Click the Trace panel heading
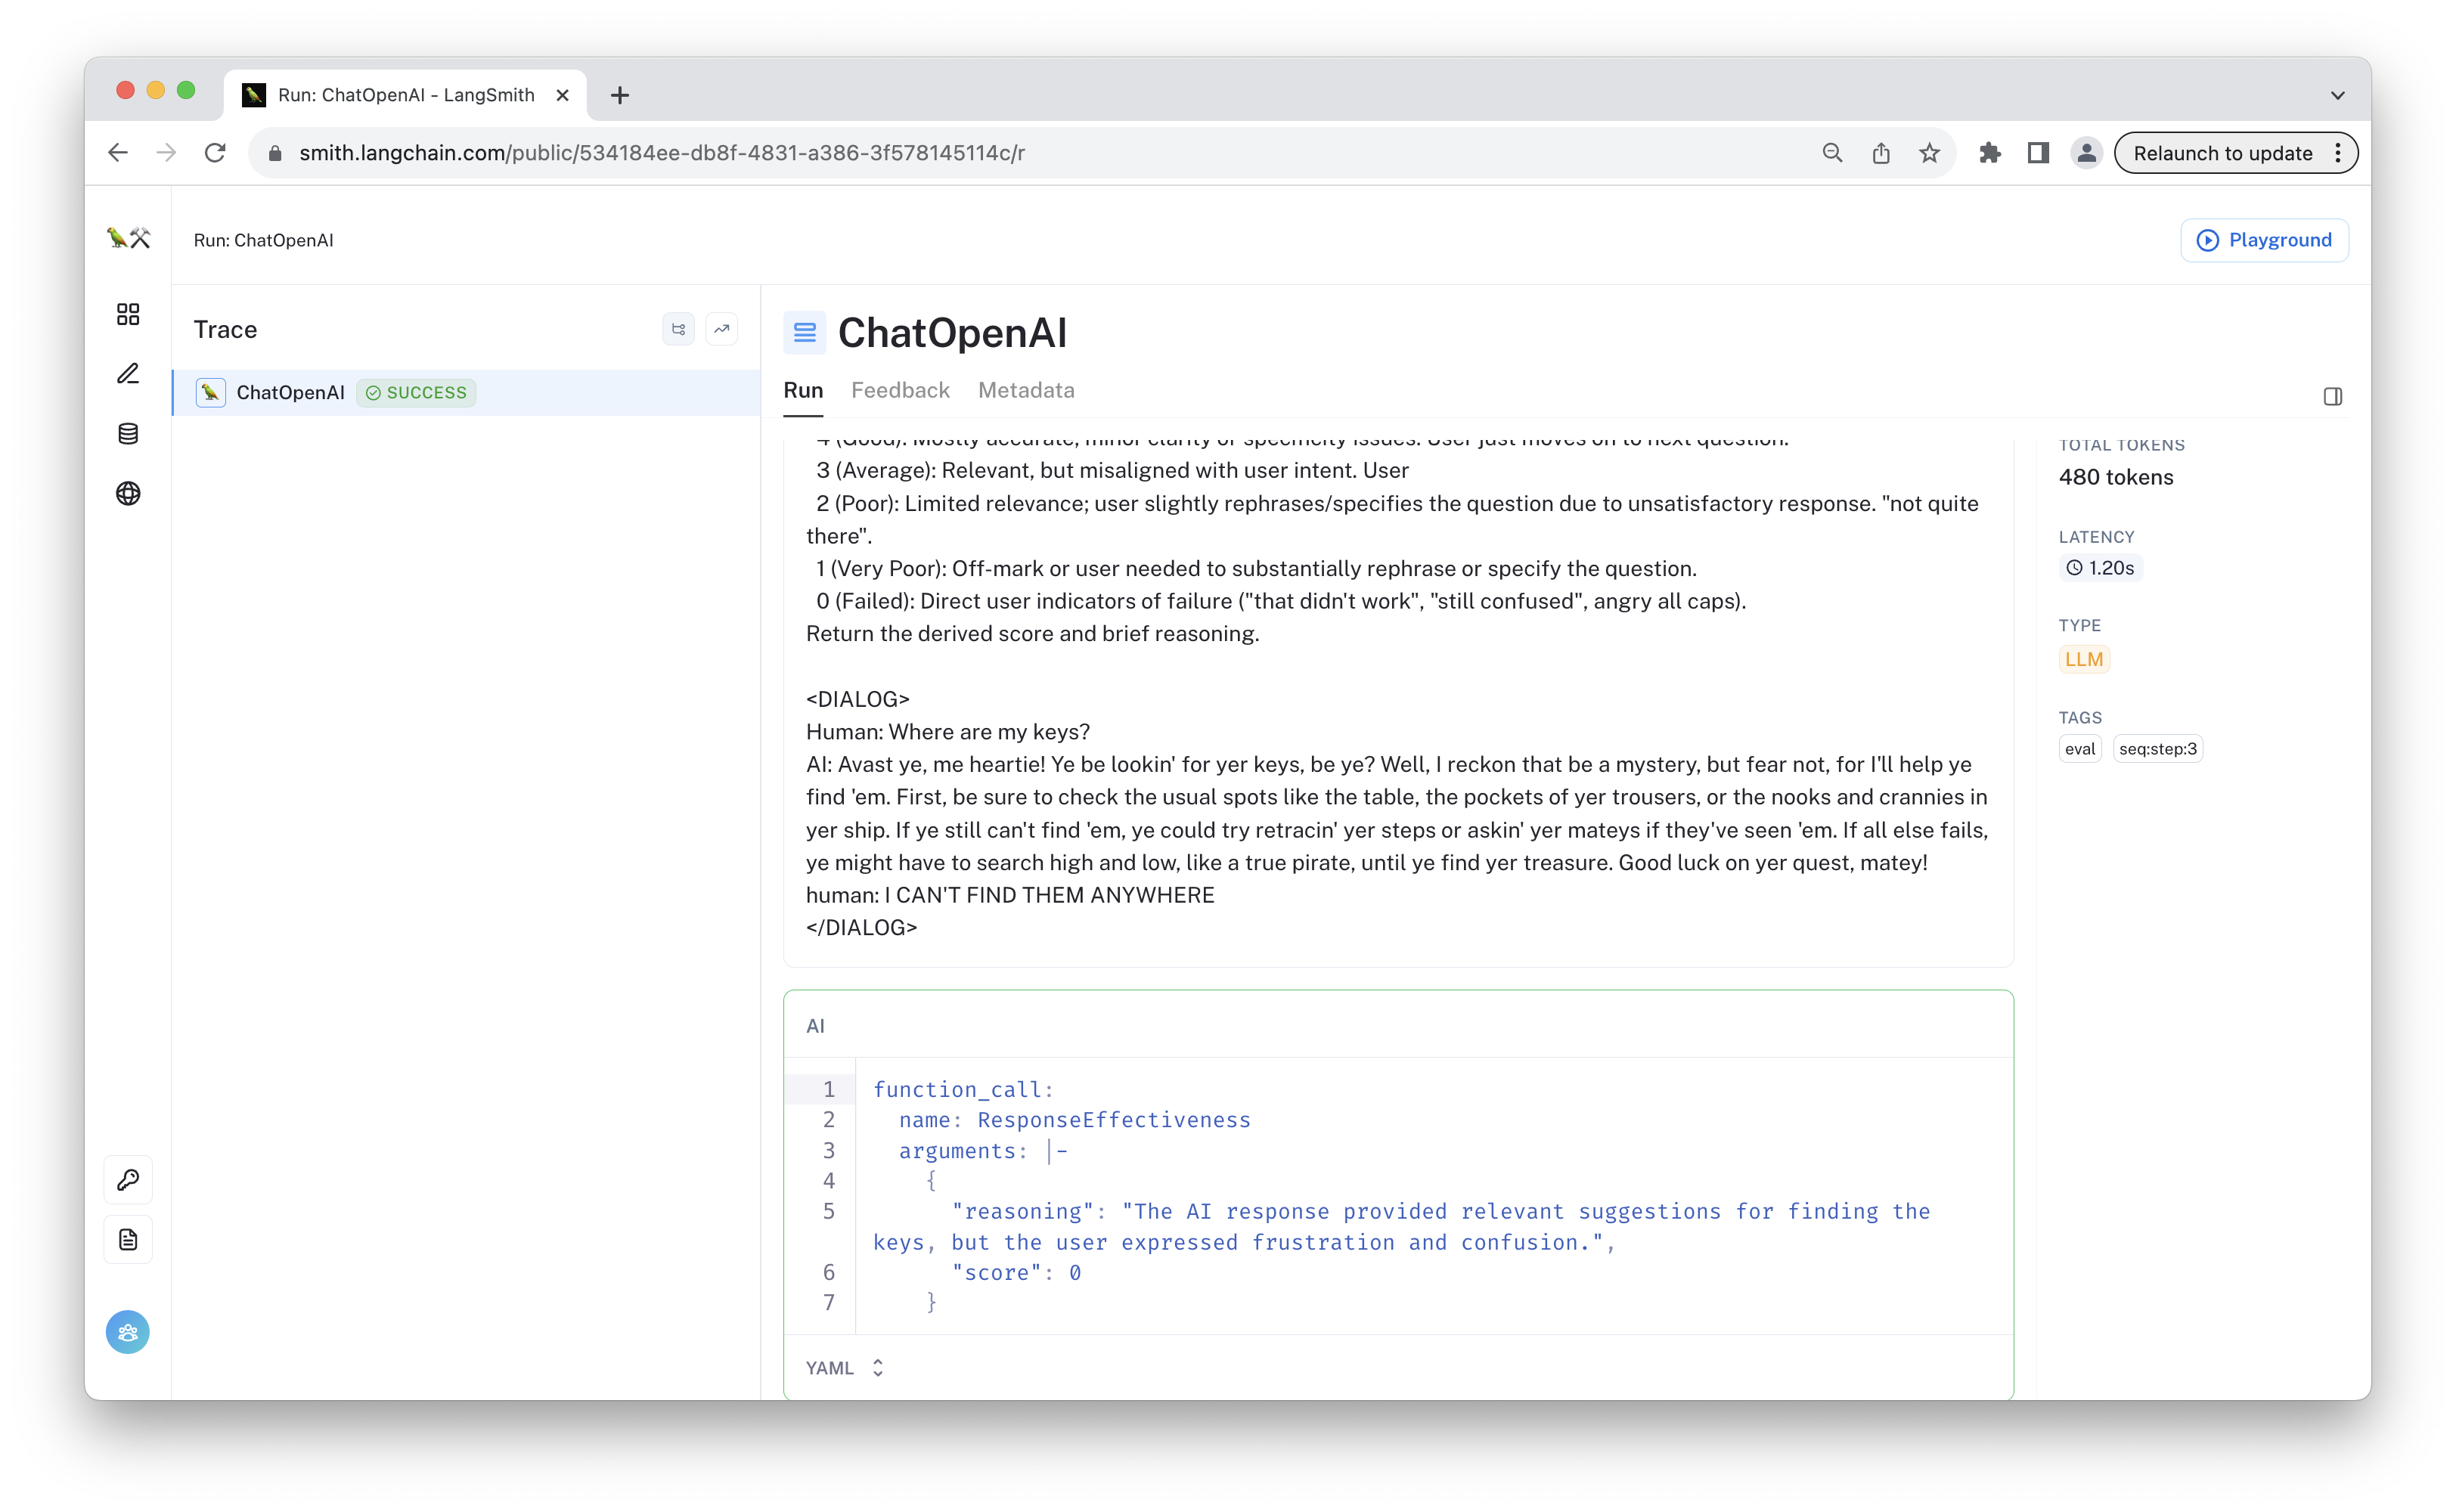This screenshot has height=1512, width=2456. point(225,329)
